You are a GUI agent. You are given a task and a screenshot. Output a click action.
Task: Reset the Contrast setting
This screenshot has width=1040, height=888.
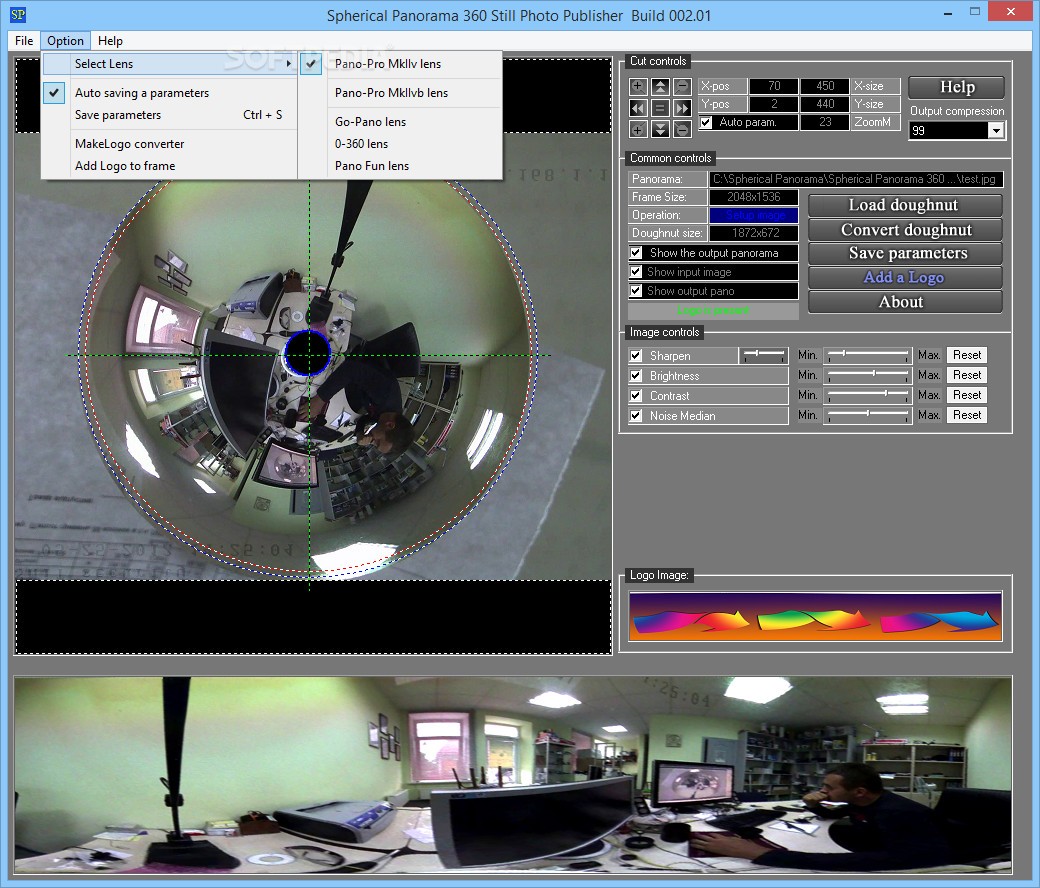pos(967,395)
